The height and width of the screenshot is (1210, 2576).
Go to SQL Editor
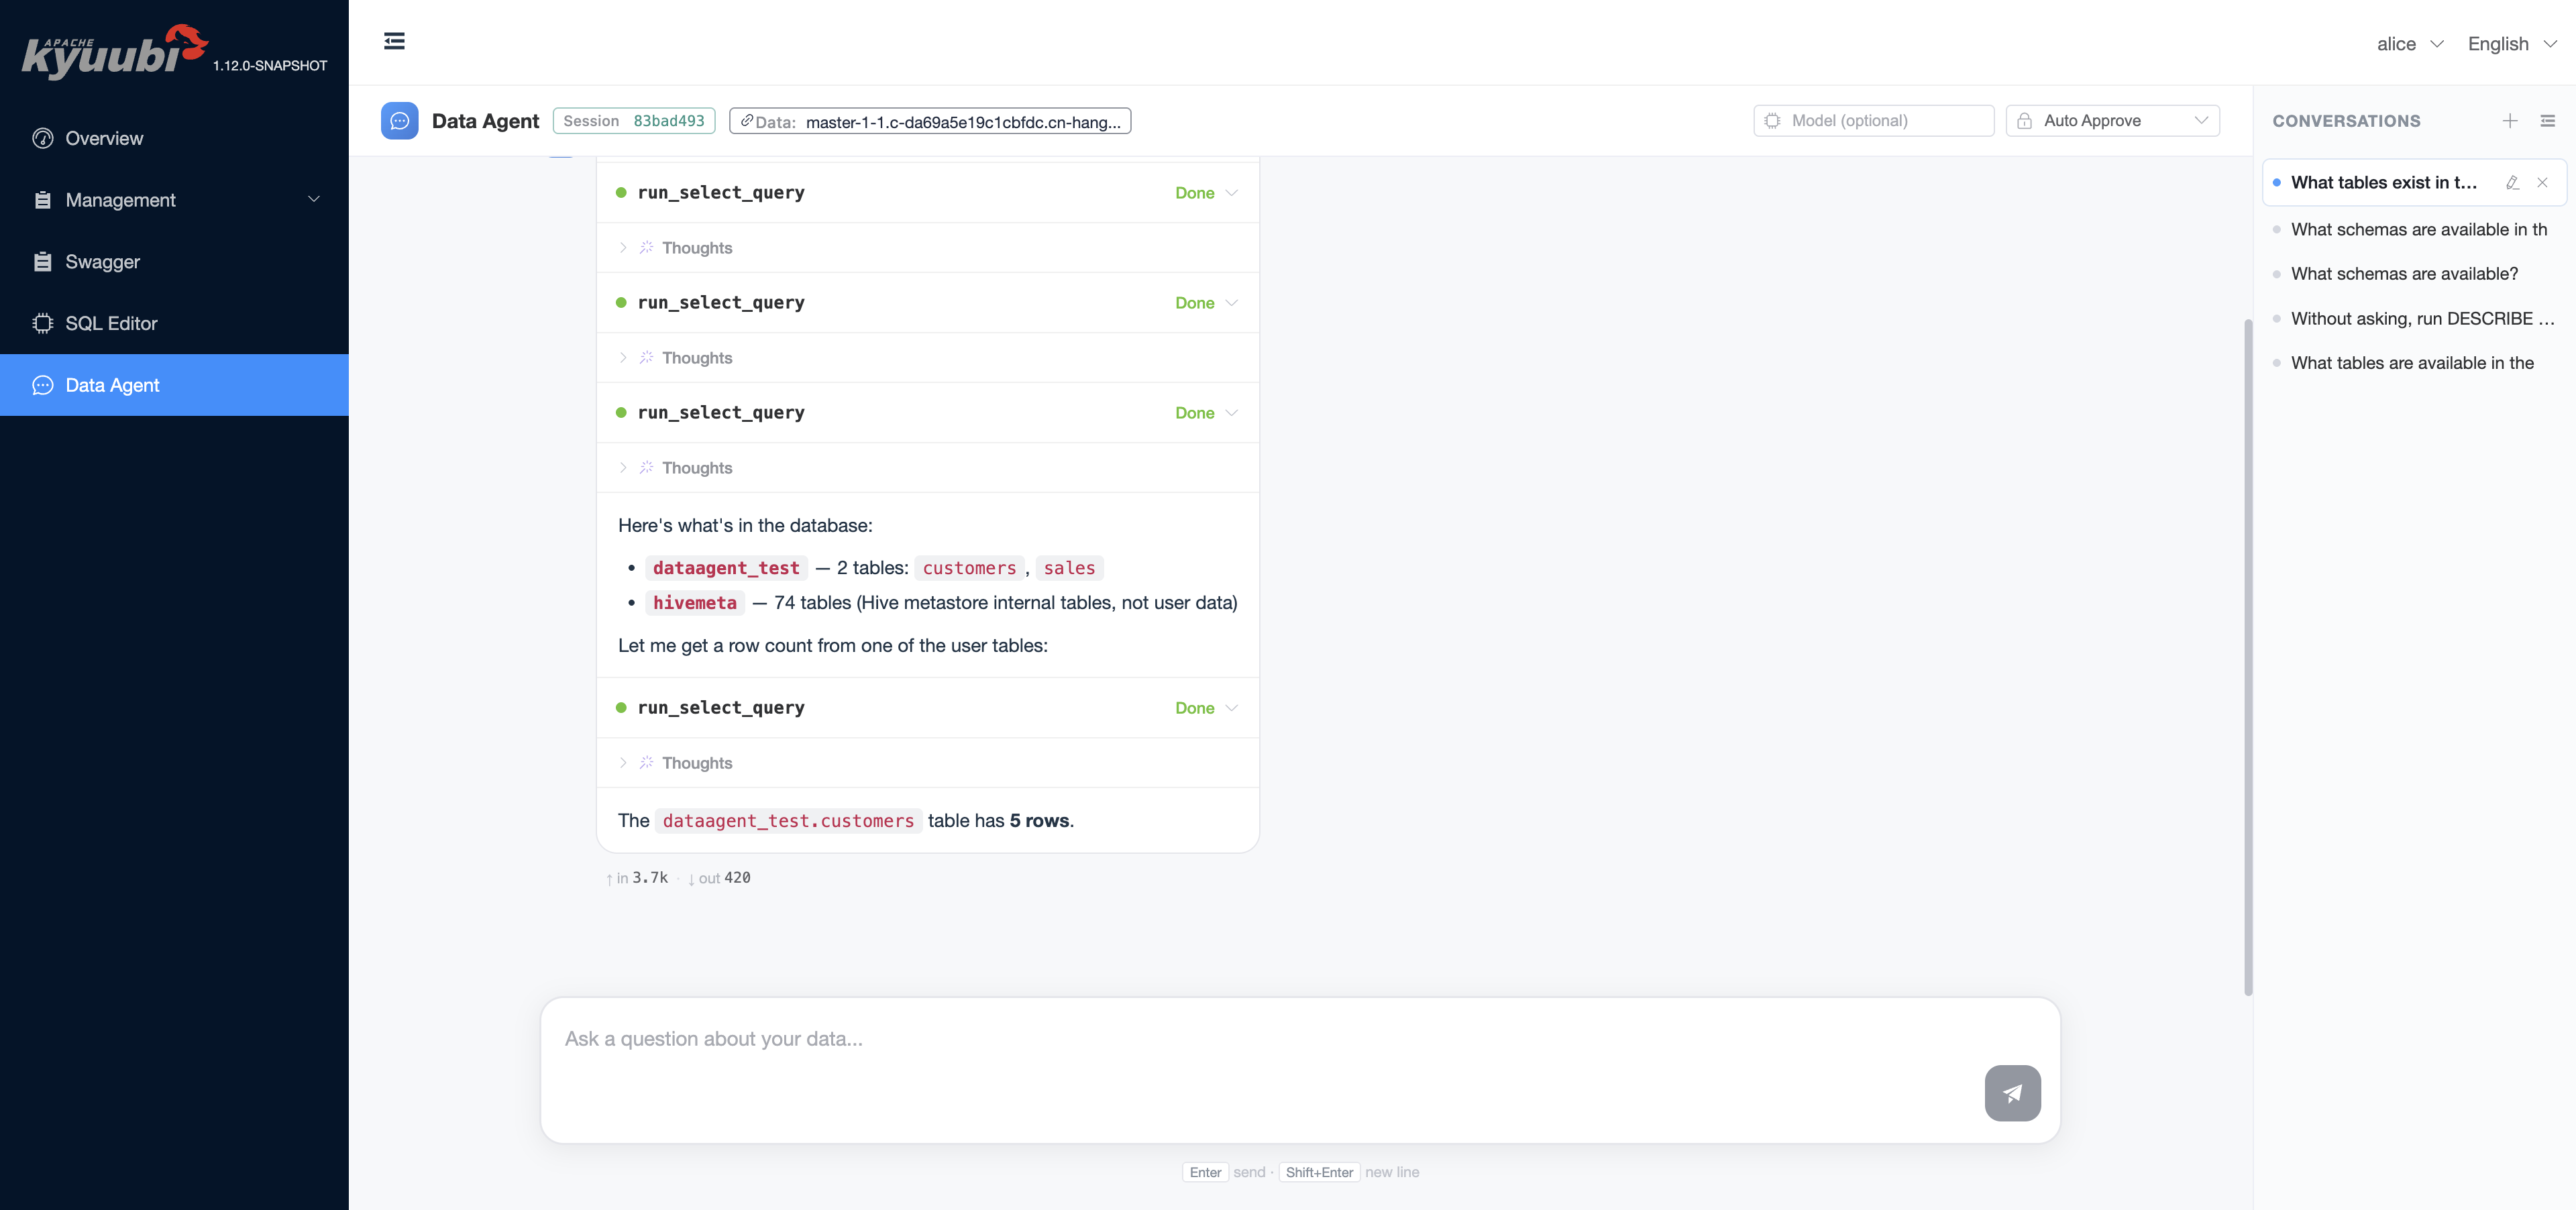pyautogui.click(x=174, y=323)
